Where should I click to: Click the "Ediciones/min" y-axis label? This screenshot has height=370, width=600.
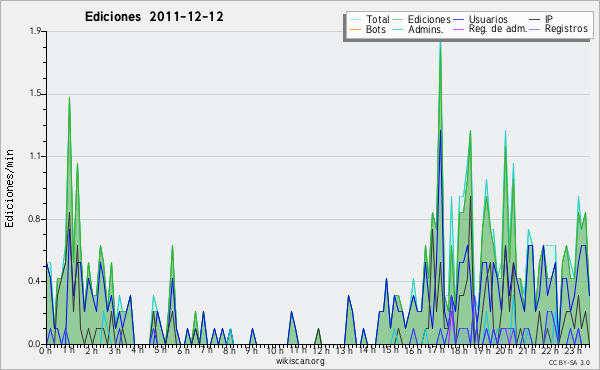9,188
